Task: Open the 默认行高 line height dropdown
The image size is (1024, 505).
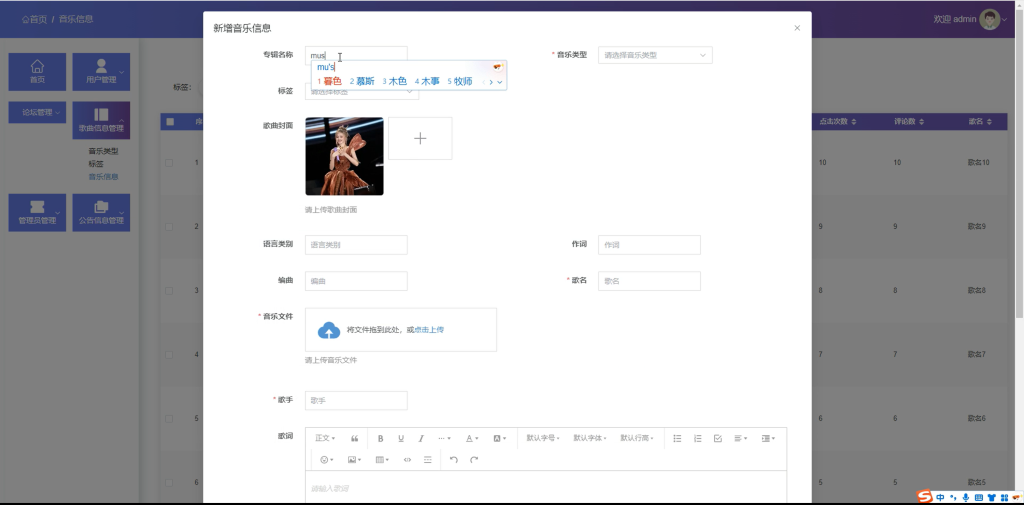Action: tap(637, 438)
